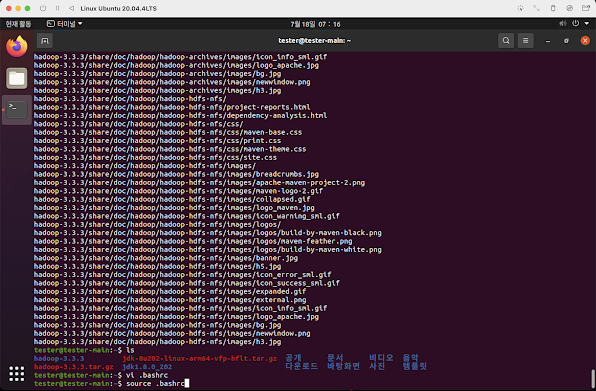Click the Terminal icon in dock

(x=17, y=109)
